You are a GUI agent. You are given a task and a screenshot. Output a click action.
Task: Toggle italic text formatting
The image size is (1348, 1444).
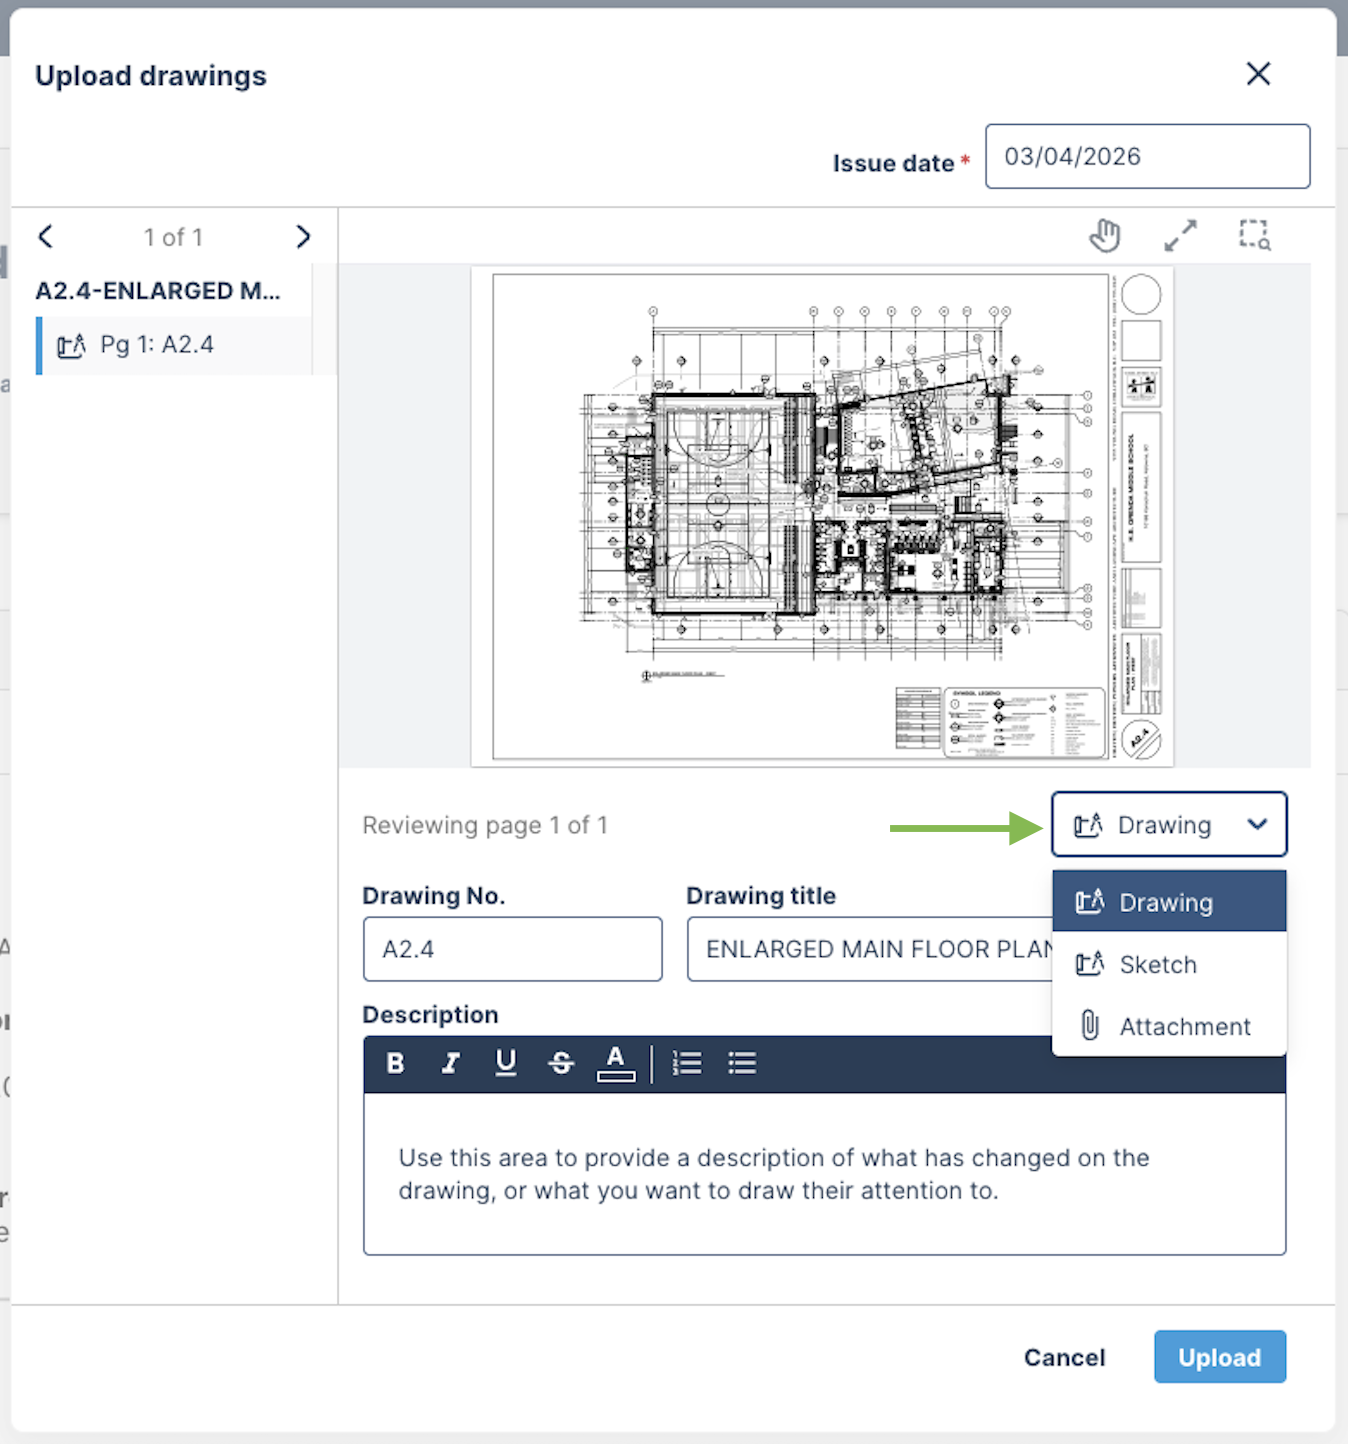point(451,1063)
